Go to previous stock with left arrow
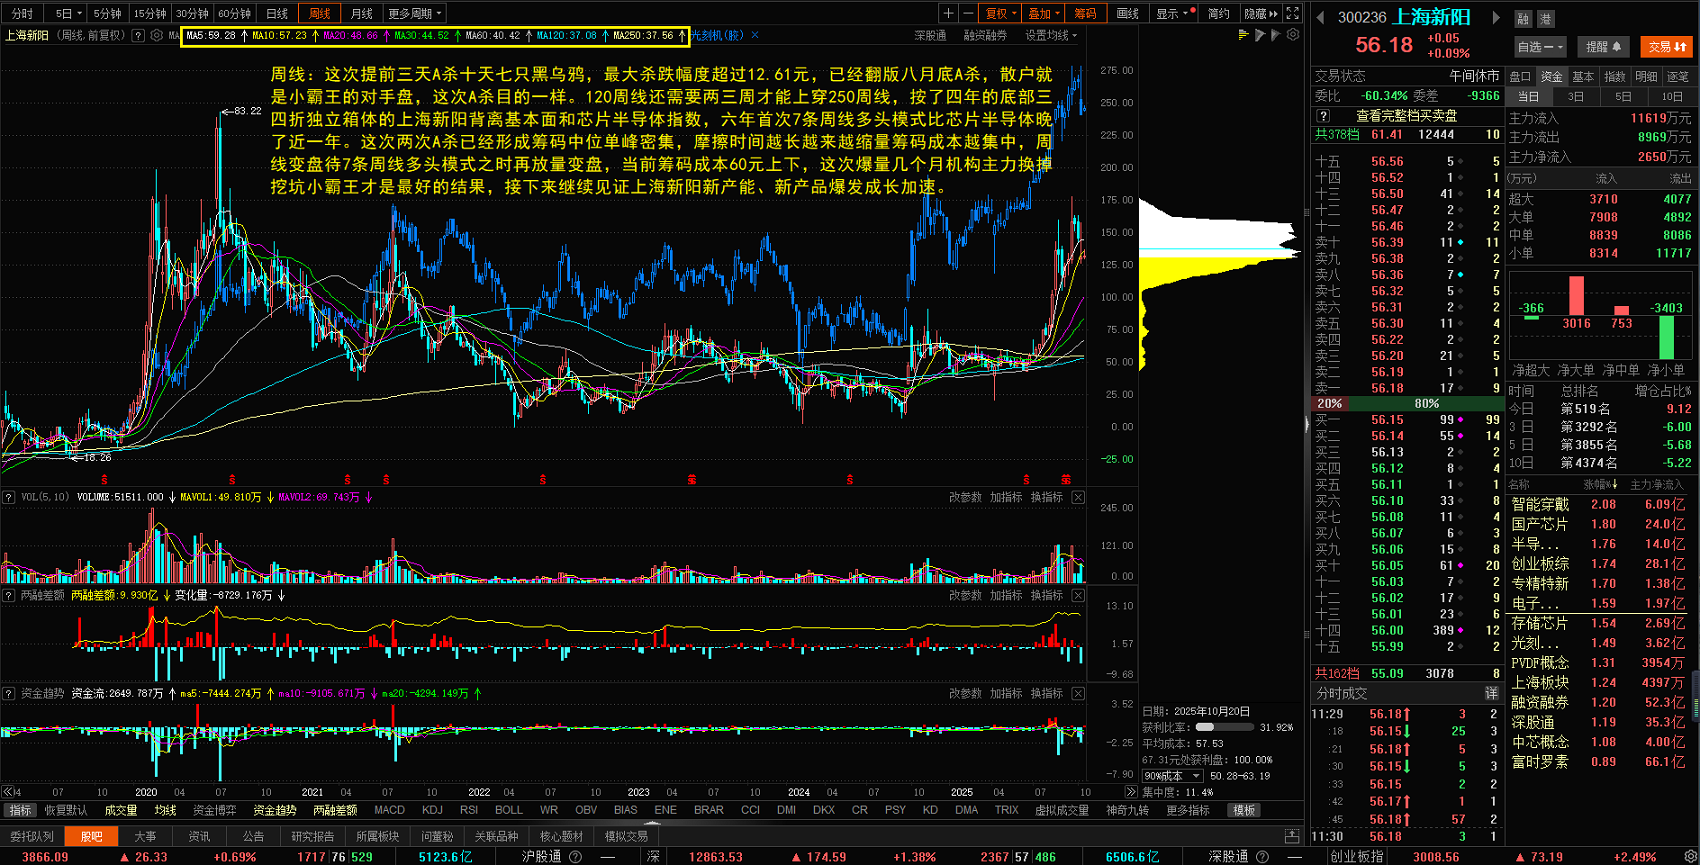Viewport: 1700px width, 865px height. pyautogui.click(x=1320, y=17)
